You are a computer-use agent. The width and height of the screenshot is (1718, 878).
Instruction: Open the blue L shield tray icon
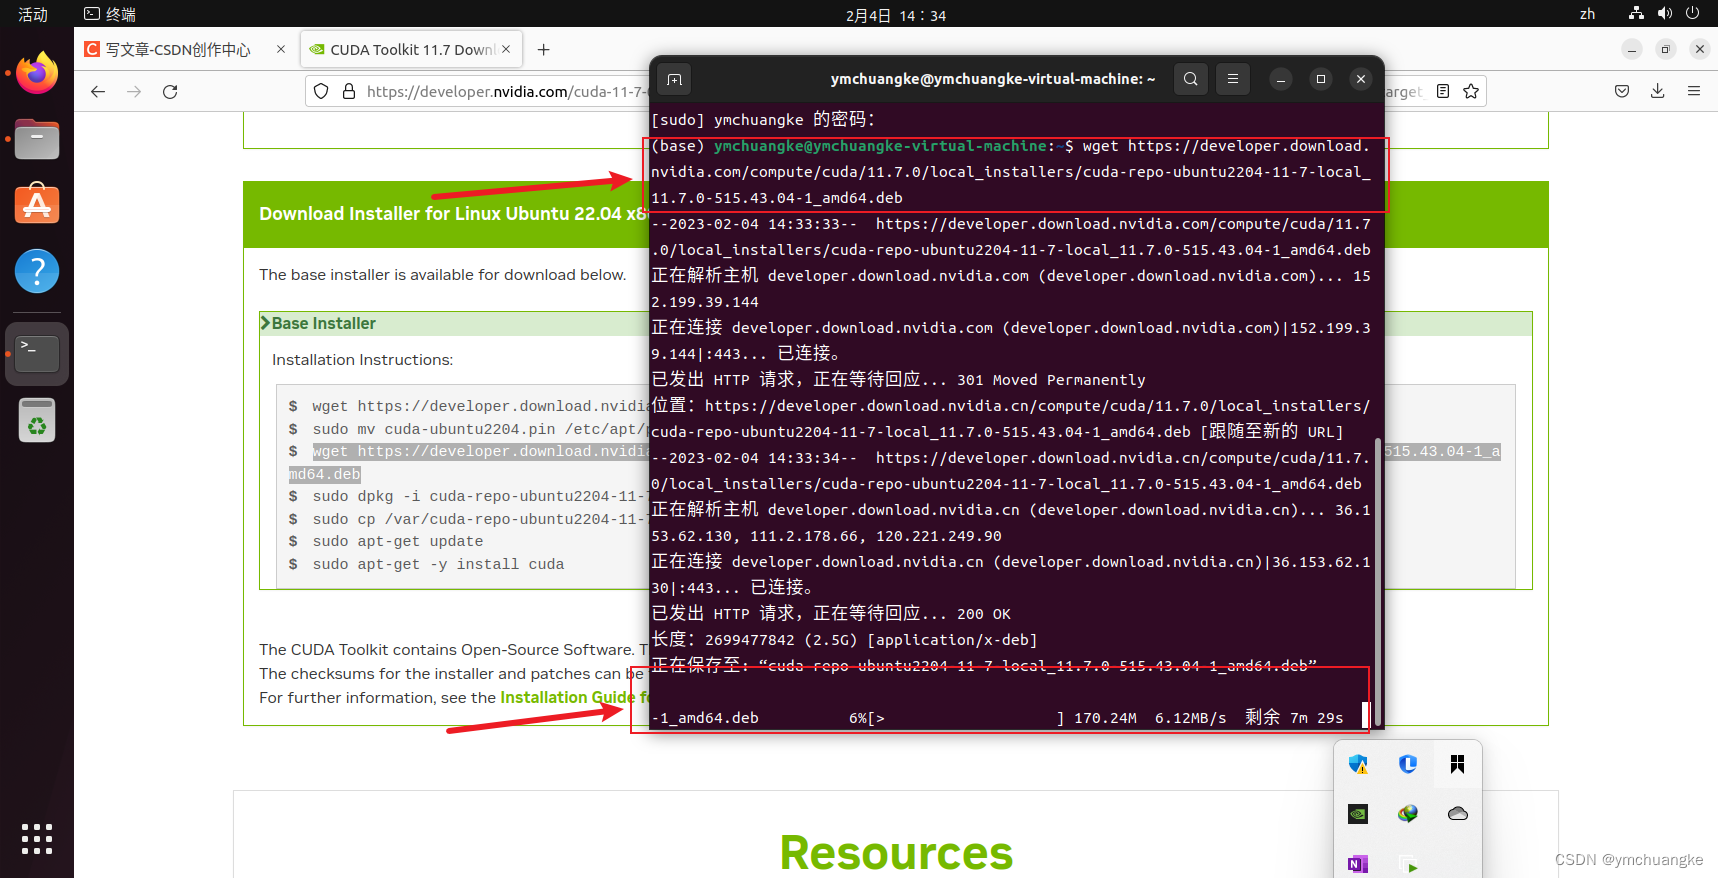click(1408, 764)
